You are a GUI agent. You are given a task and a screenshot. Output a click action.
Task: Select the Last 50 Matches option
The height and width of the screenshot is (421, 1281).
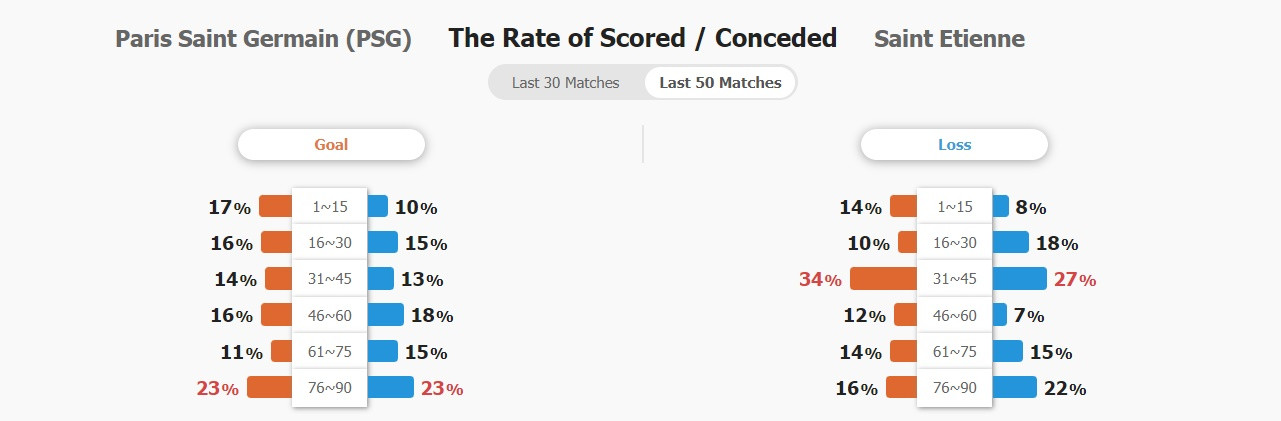point(720,83)
